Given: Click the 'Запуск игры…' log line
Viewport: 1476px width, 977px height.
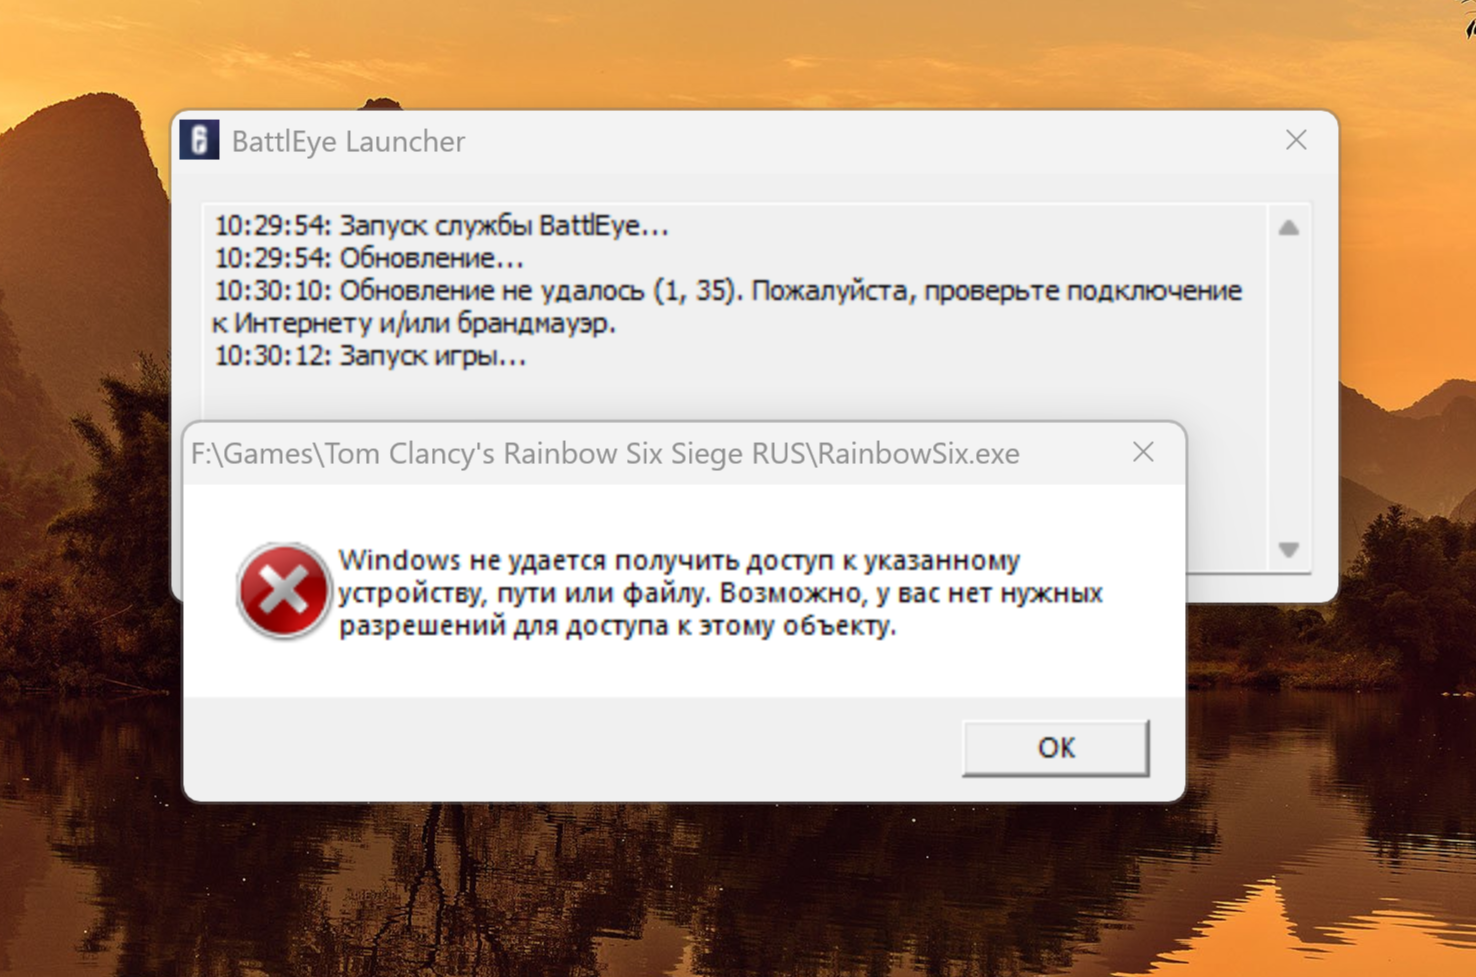Looking at the screenshot, I should tap(370, 356).
